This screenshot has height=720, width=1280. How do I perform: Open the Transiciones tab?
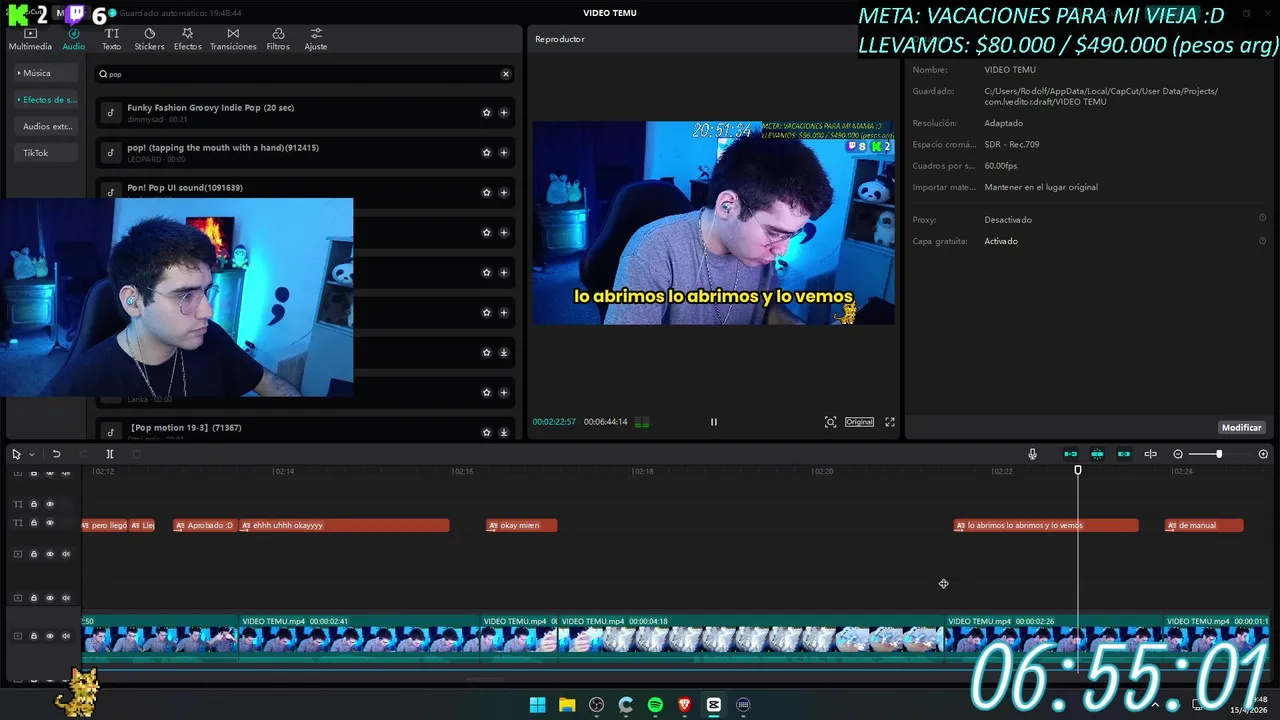point(233,39)
